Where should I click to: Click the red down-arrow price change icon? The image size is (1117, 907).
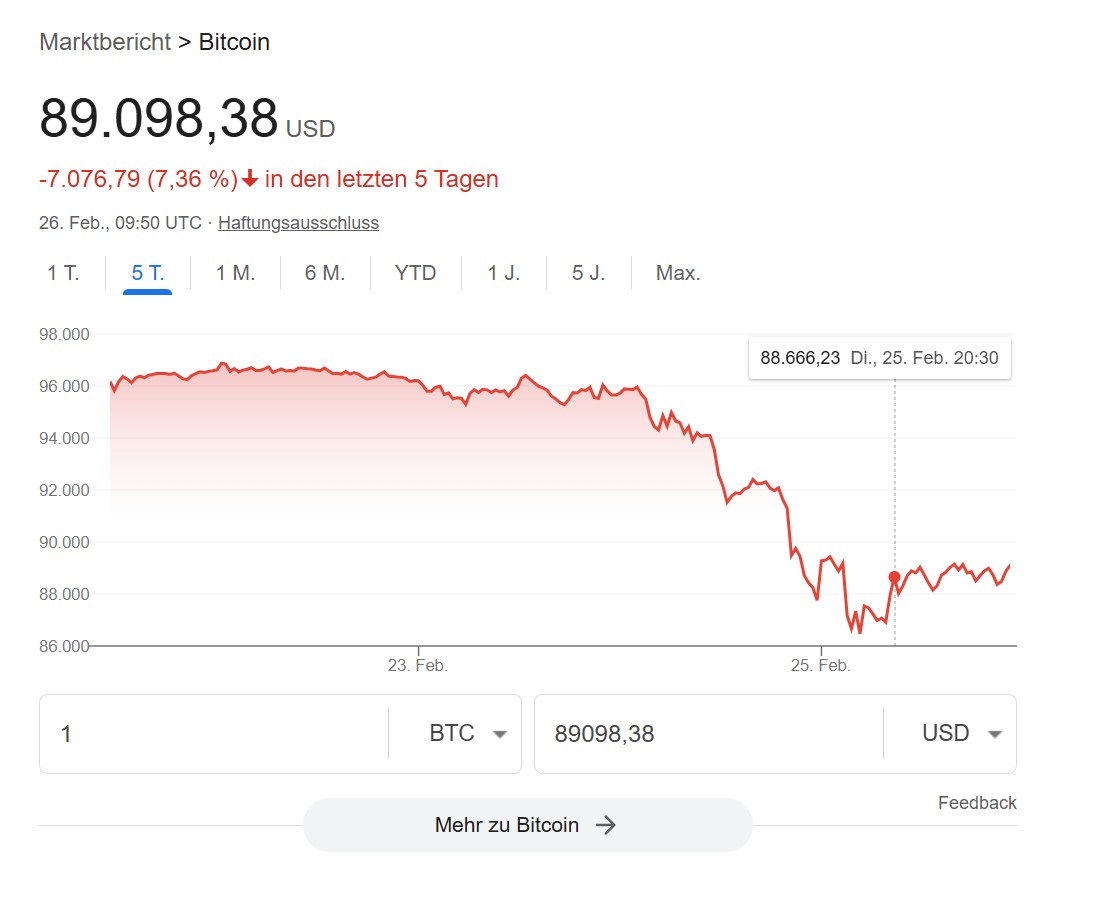pos(249,178)
